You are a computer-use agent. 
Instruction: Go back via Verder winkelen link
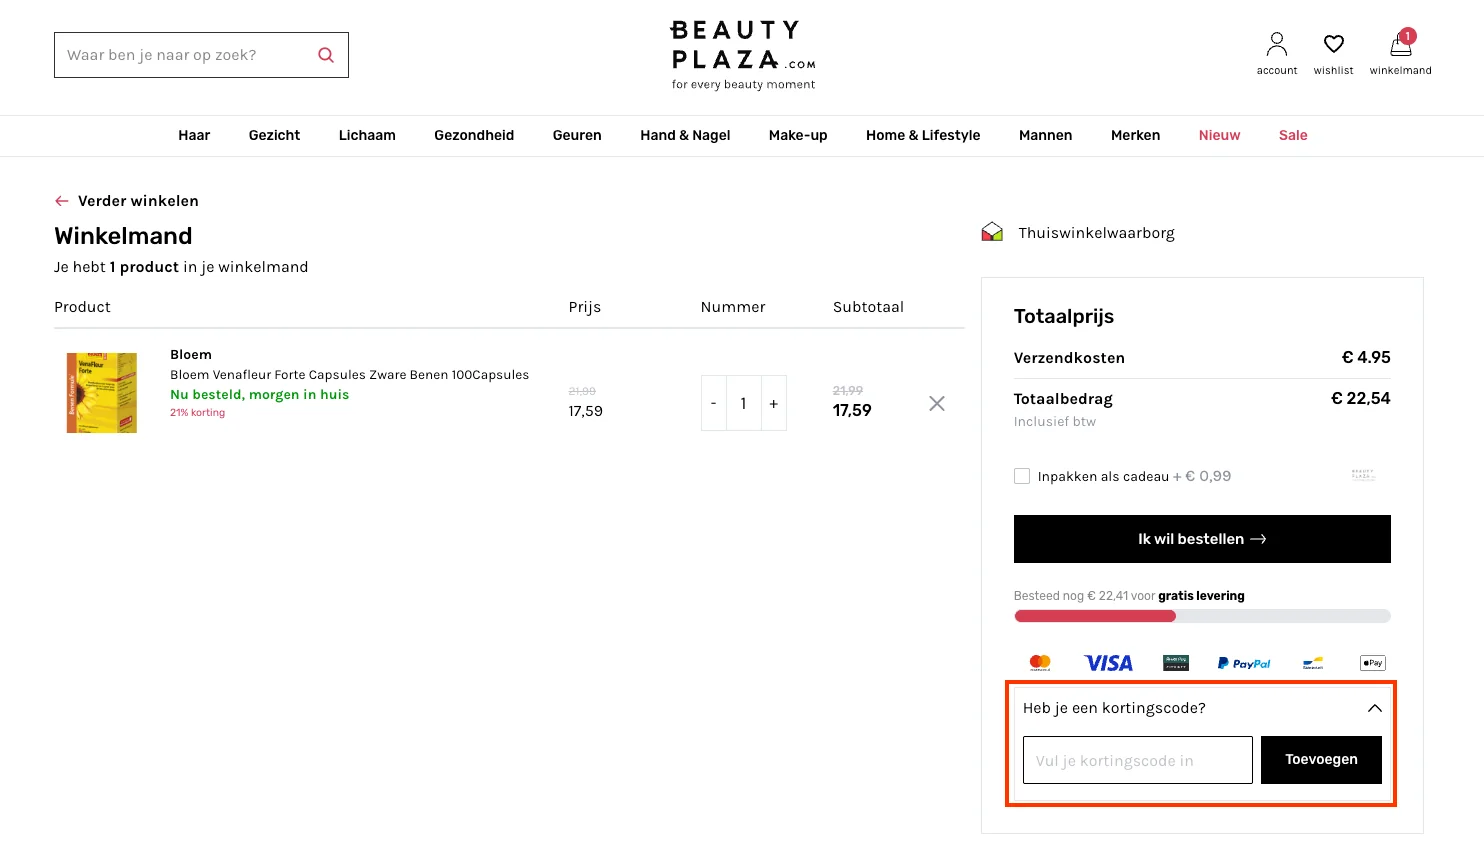[x=127, y=201]
